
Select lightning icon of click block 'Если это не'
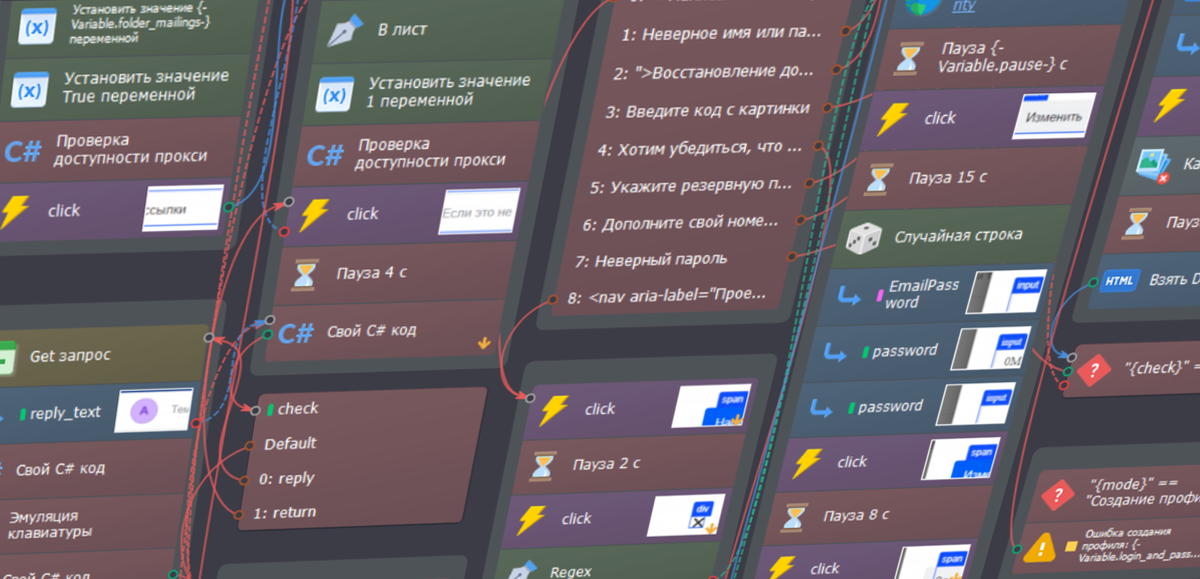point(313,213)
